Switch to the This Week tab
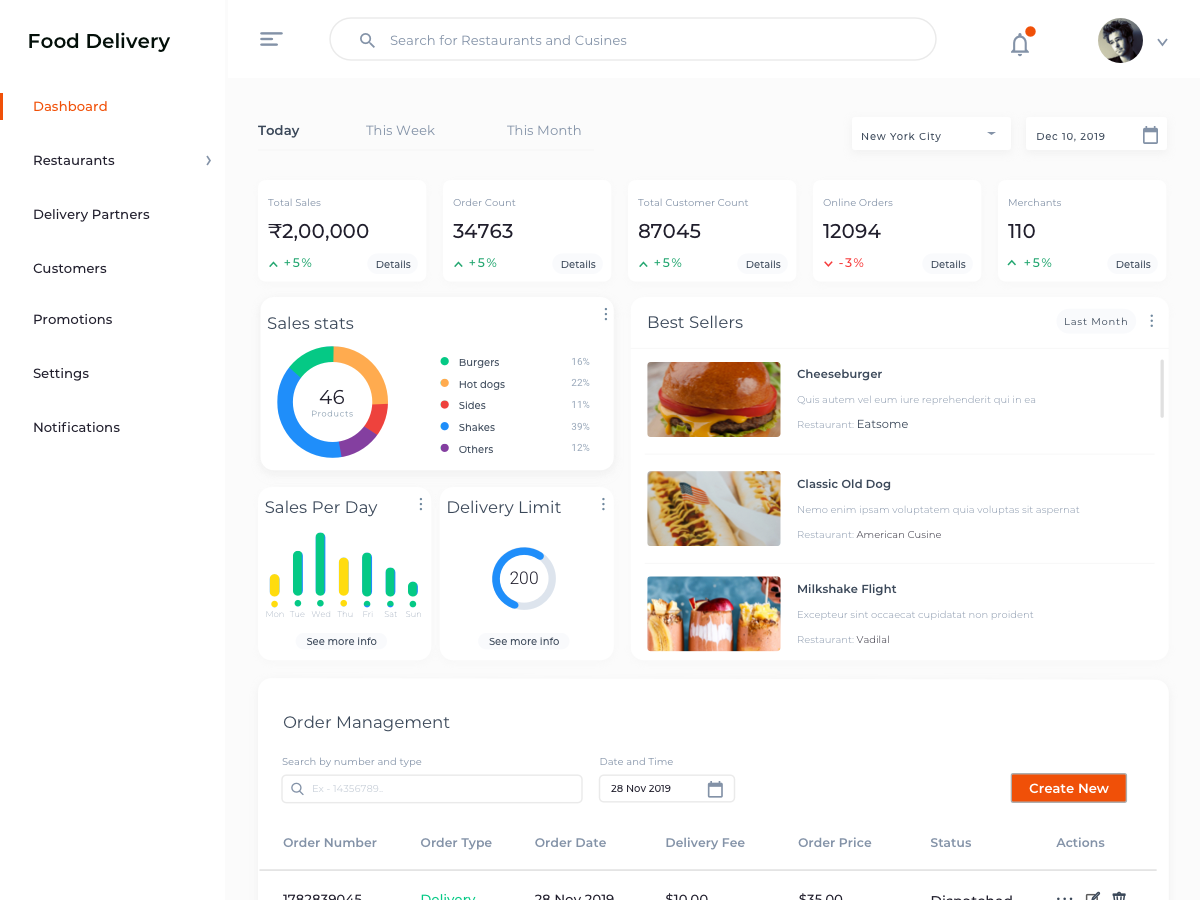Image resolution: width=1200 pixels, height=900 pixels. click(400, 130)
